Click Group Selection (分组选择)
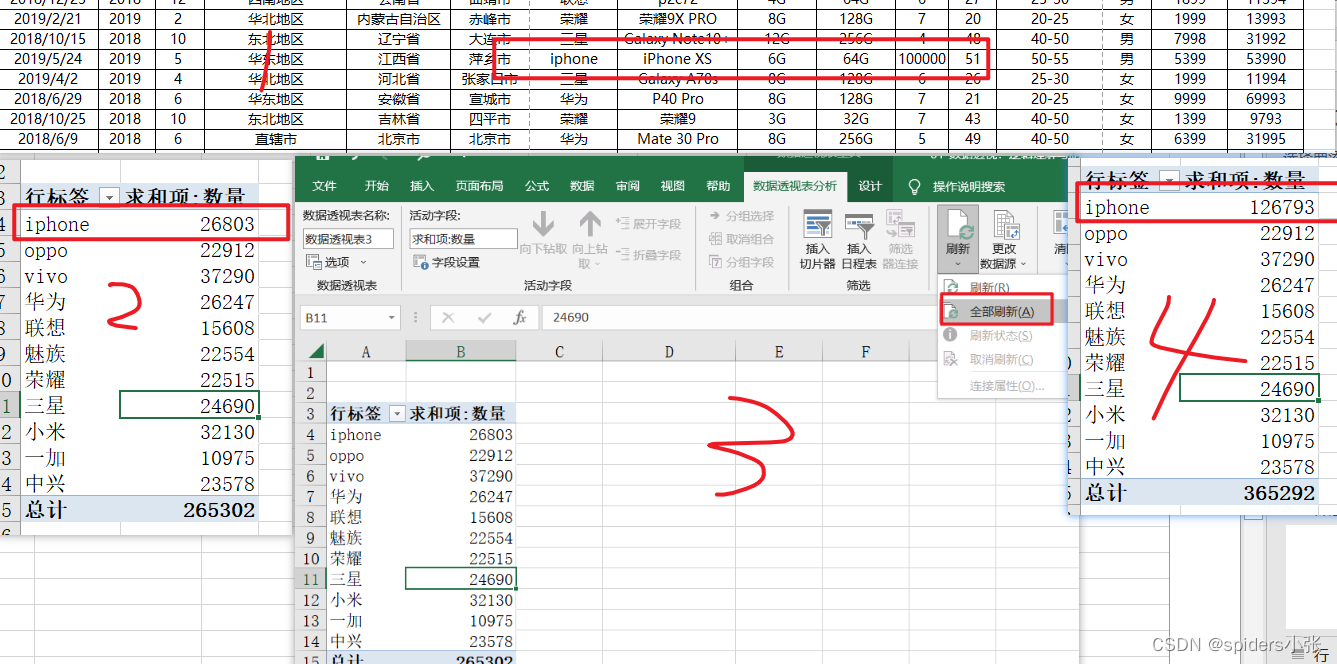The height and width of the screenshot is (664, 1337). [741, 216]
